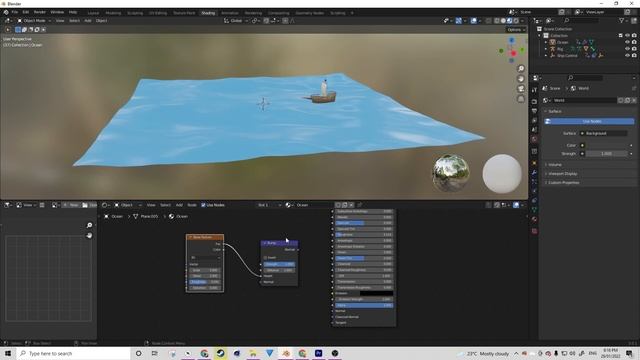Open the Object Mode dropdown
Screen dimensions: 640x360
click(x=33, y=20)
